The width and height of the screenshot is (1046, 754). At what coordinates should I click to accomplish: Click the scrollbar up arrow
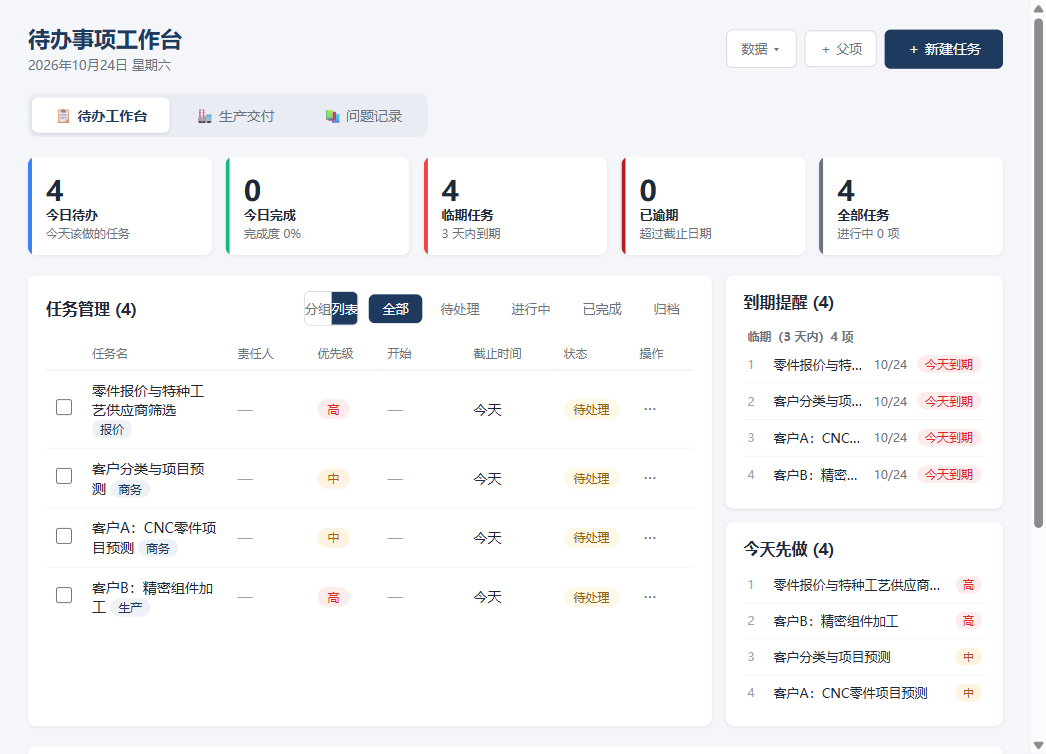pyautogui.click(x=1039, y=8)
